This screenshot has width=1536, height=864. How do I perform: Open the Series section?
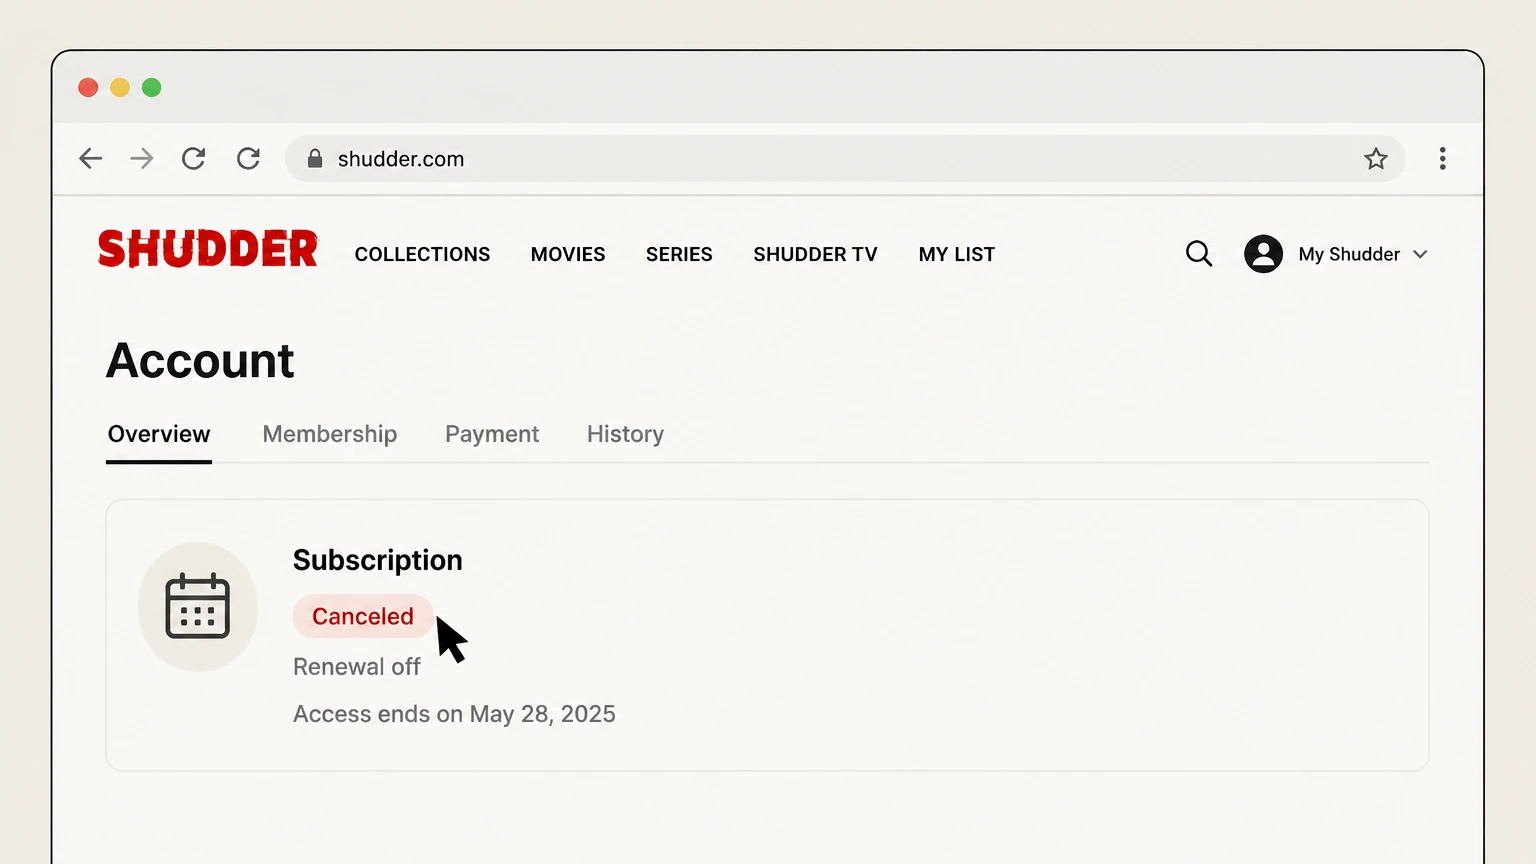click(x=679, y=254)
